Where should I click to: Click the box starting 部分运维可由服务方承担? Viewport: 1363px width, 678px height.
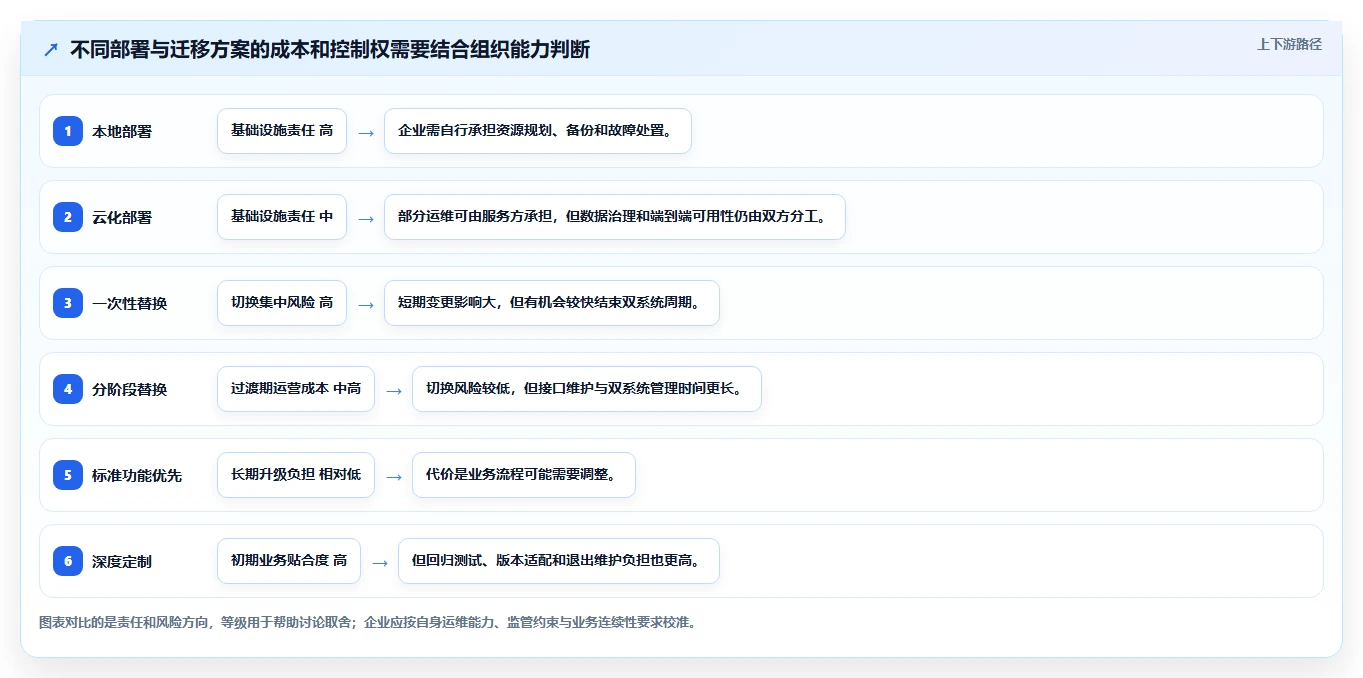[x=615, y=217]
